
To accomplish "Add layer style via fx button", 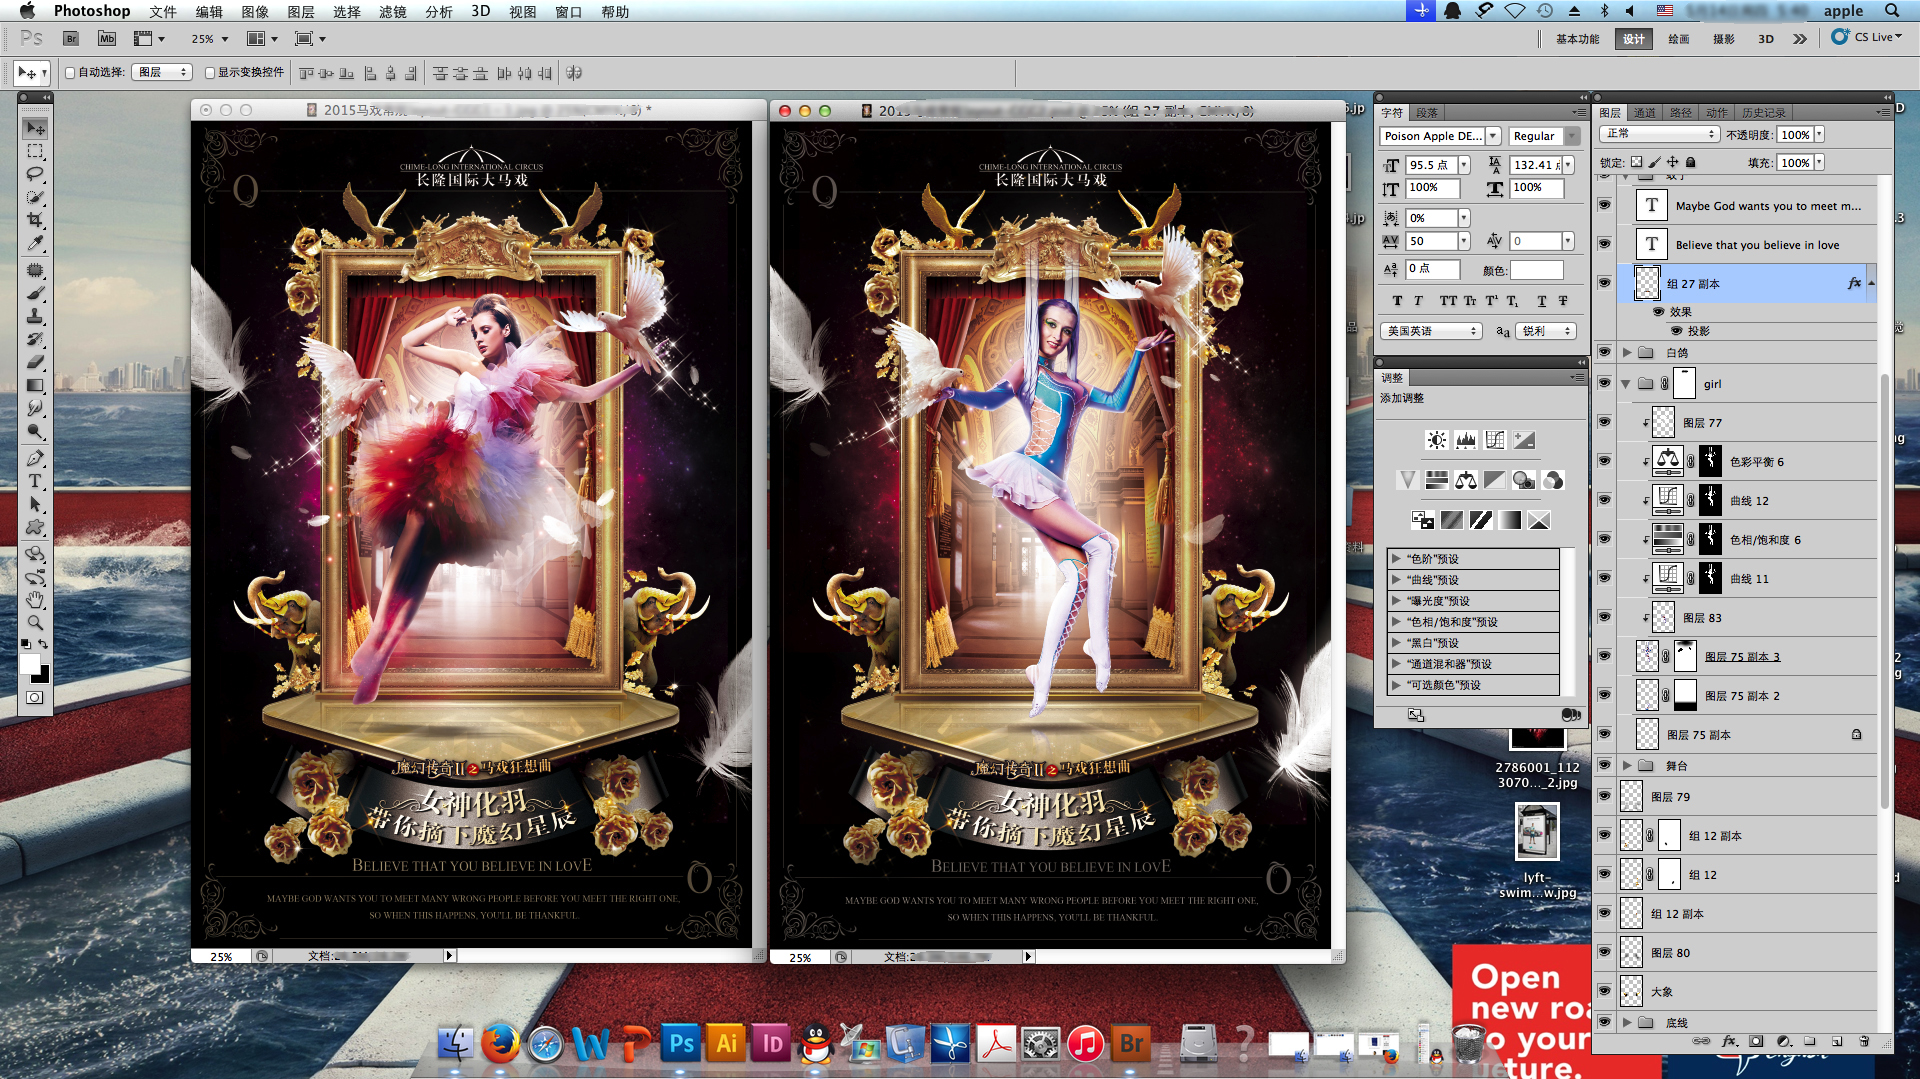I will pos(1729,1041).
